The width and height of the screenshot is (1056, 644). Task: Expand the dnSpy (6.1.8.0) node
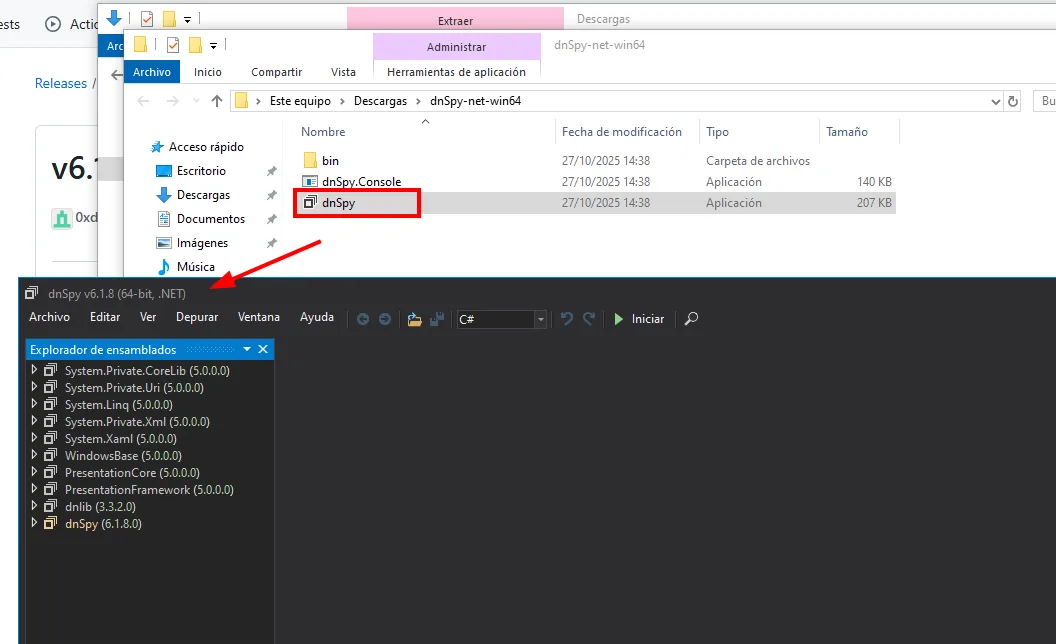(x=34, y=523)
